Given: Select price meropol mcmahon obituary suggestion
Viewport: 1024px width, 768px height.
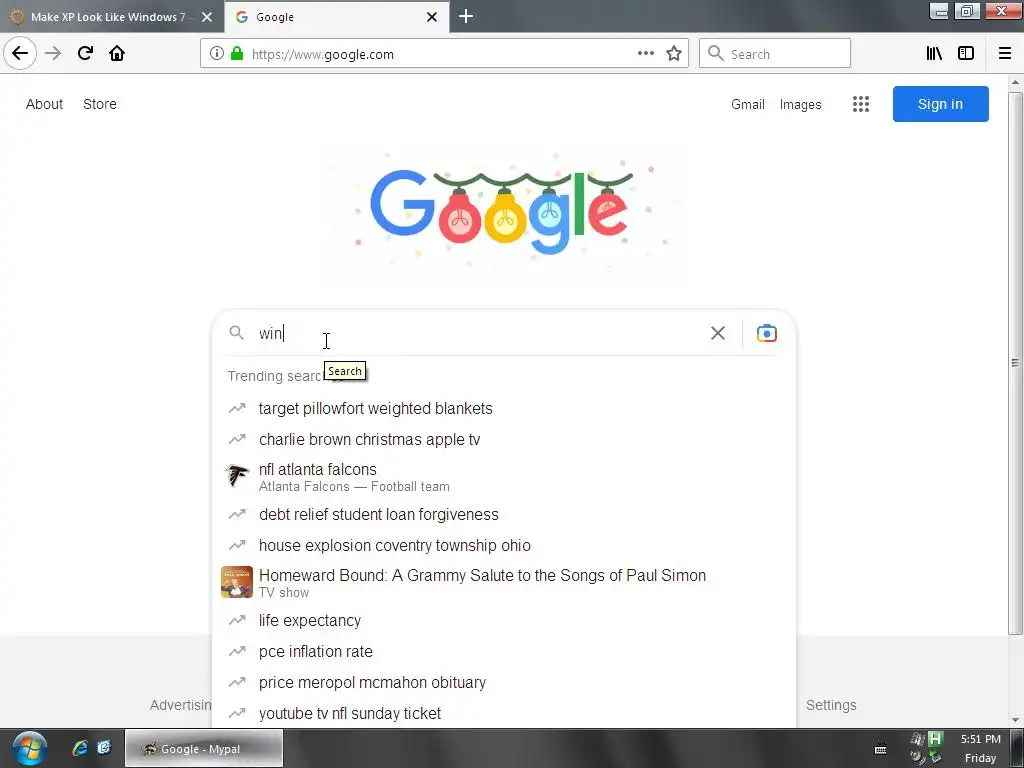Looking at the screenshot, I should 504,682.
